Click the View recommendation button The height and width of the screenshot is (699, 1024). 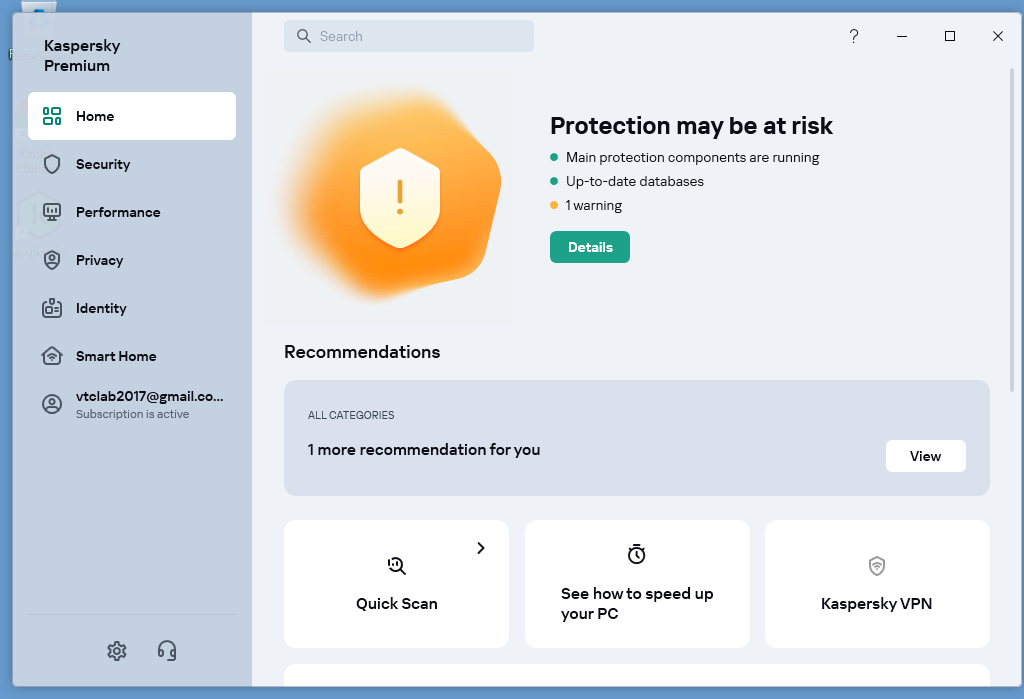click(x=925, y=456)
